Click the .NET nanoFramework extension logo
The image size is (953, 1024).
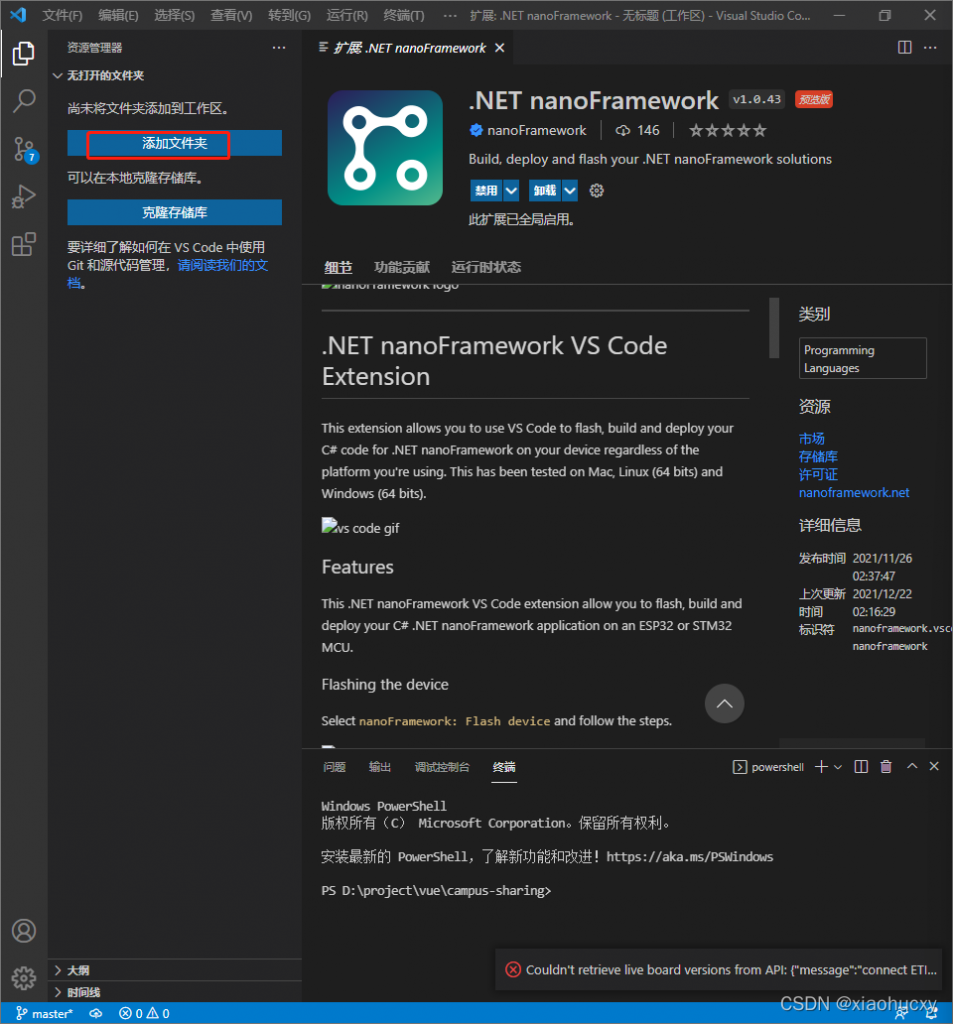point(385,148)
